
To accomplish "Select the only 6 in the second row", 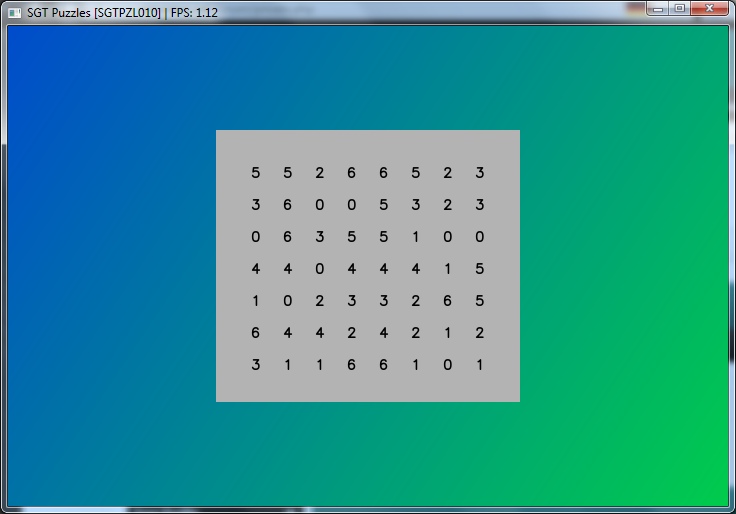I will pyautogui.click(x=287, y=205).
